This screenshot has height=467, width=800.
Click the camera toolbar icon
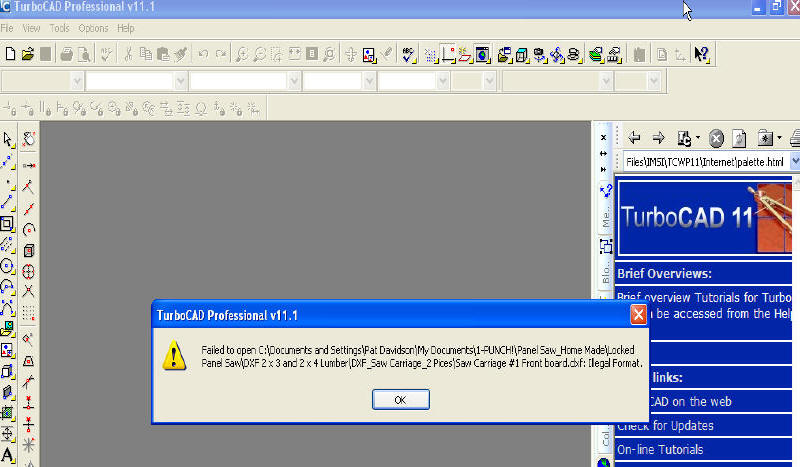click(539, 55)
